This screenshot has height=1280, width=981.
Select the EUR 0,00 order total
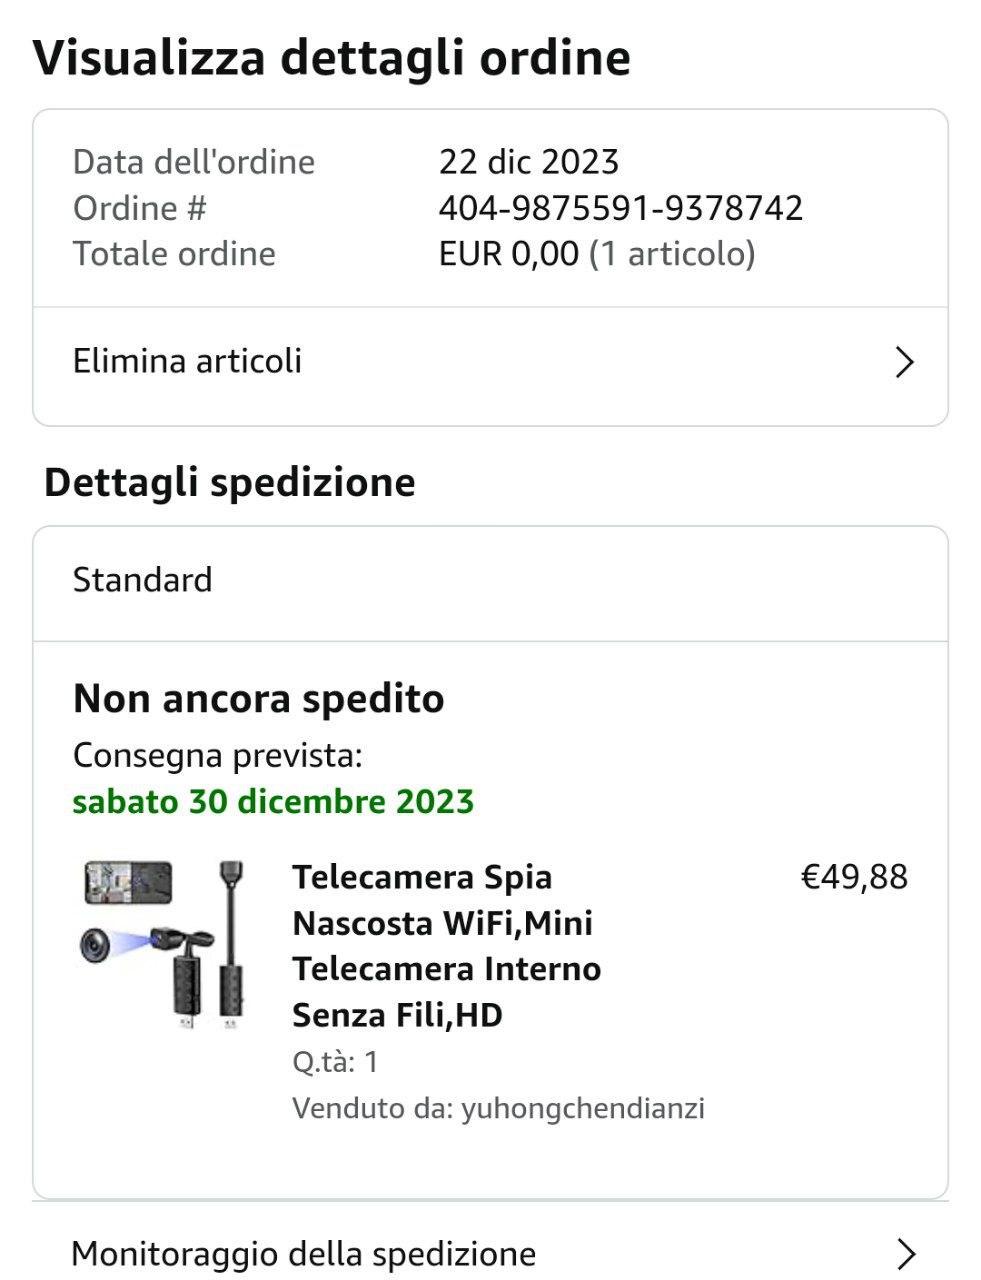(508, 254)
